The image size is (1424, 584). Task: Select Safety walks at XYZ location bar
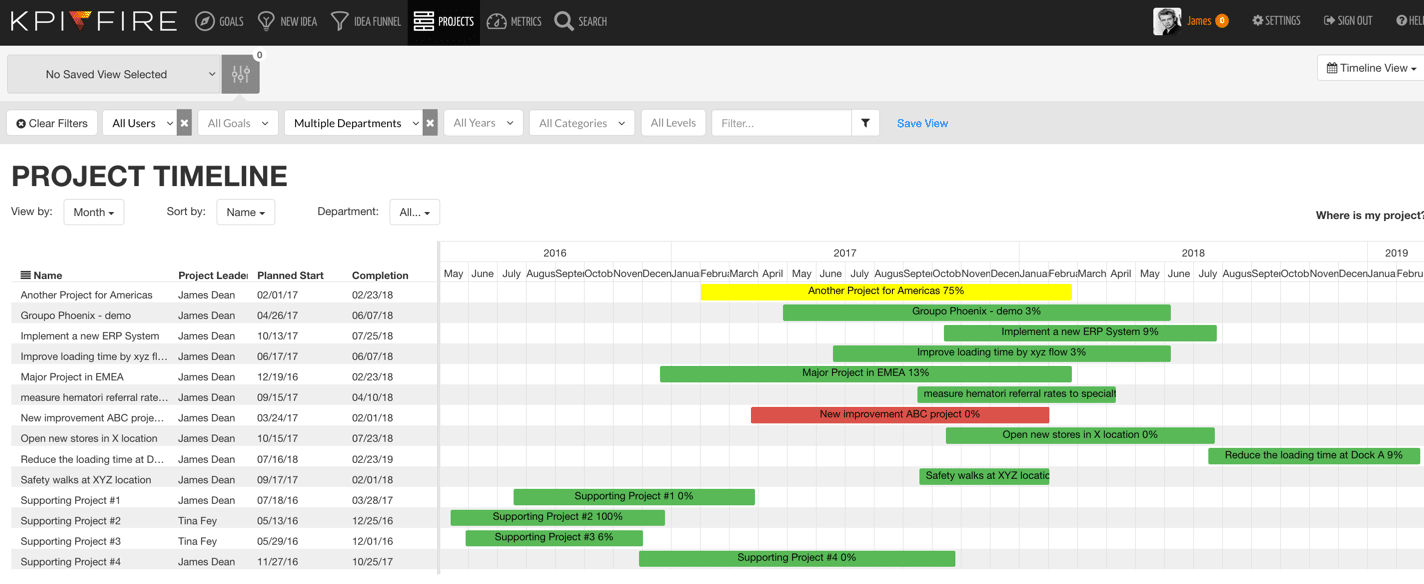point(984,476)
